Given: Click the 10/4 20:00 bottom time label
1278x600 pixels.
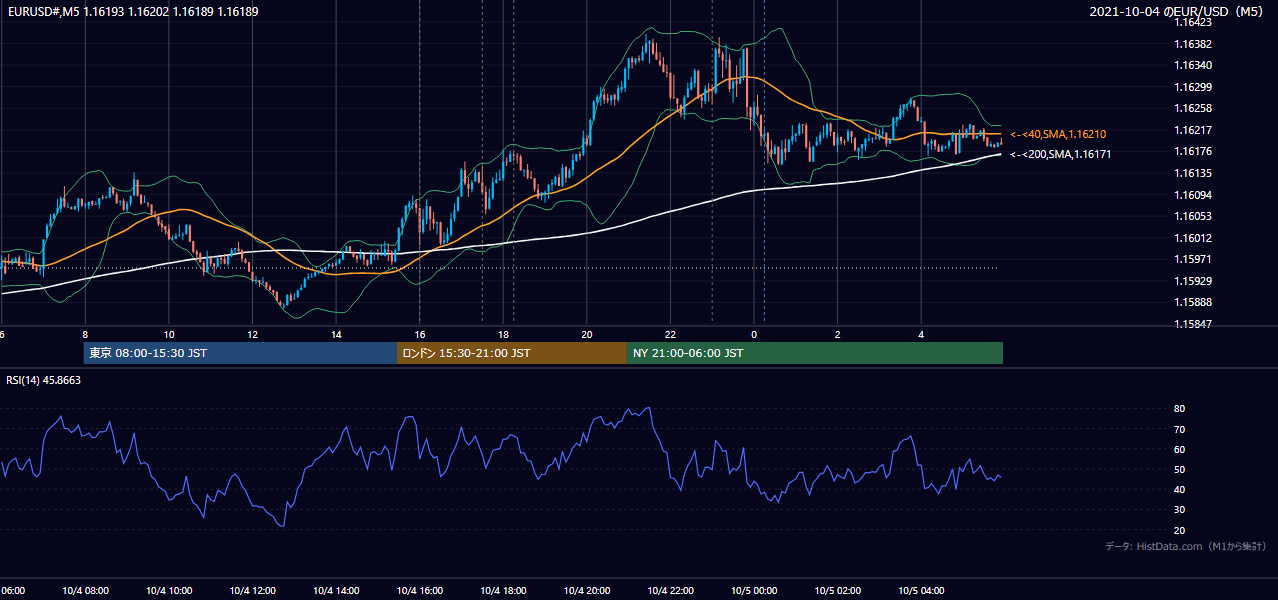Looking at the screenshot, I should [x=587, y=591].
